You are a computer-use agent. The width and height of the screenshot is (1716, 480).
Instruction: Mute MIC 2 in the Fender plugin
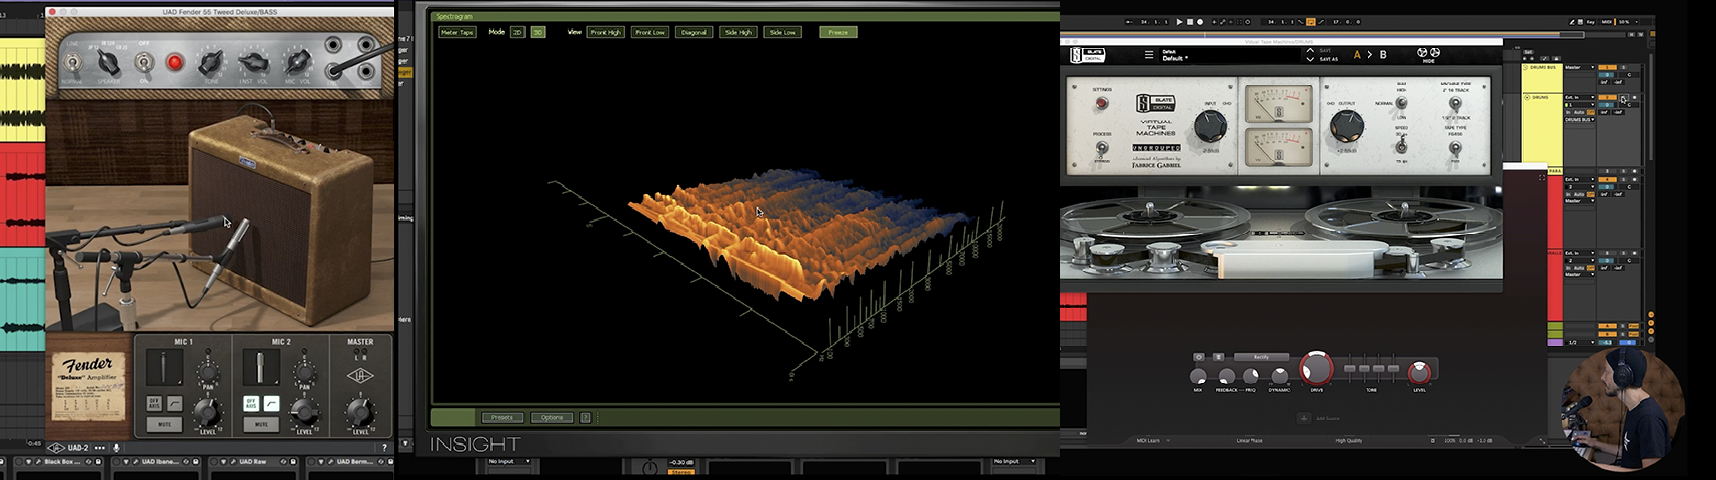pos(261,424)
